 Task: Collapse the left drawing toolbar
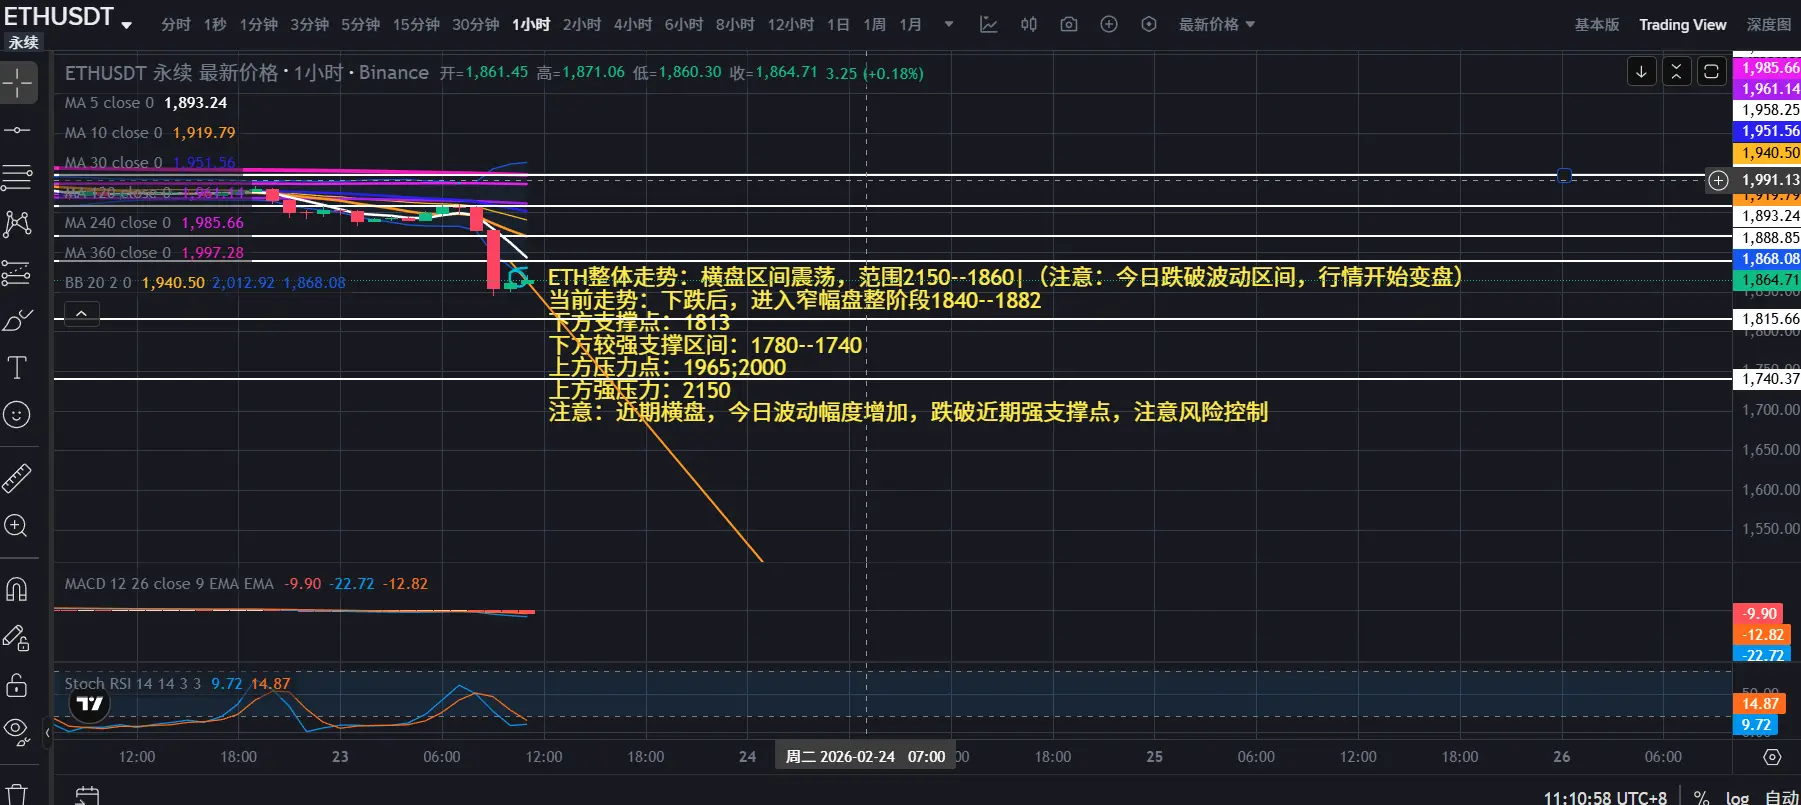click(x=47, y=733)
